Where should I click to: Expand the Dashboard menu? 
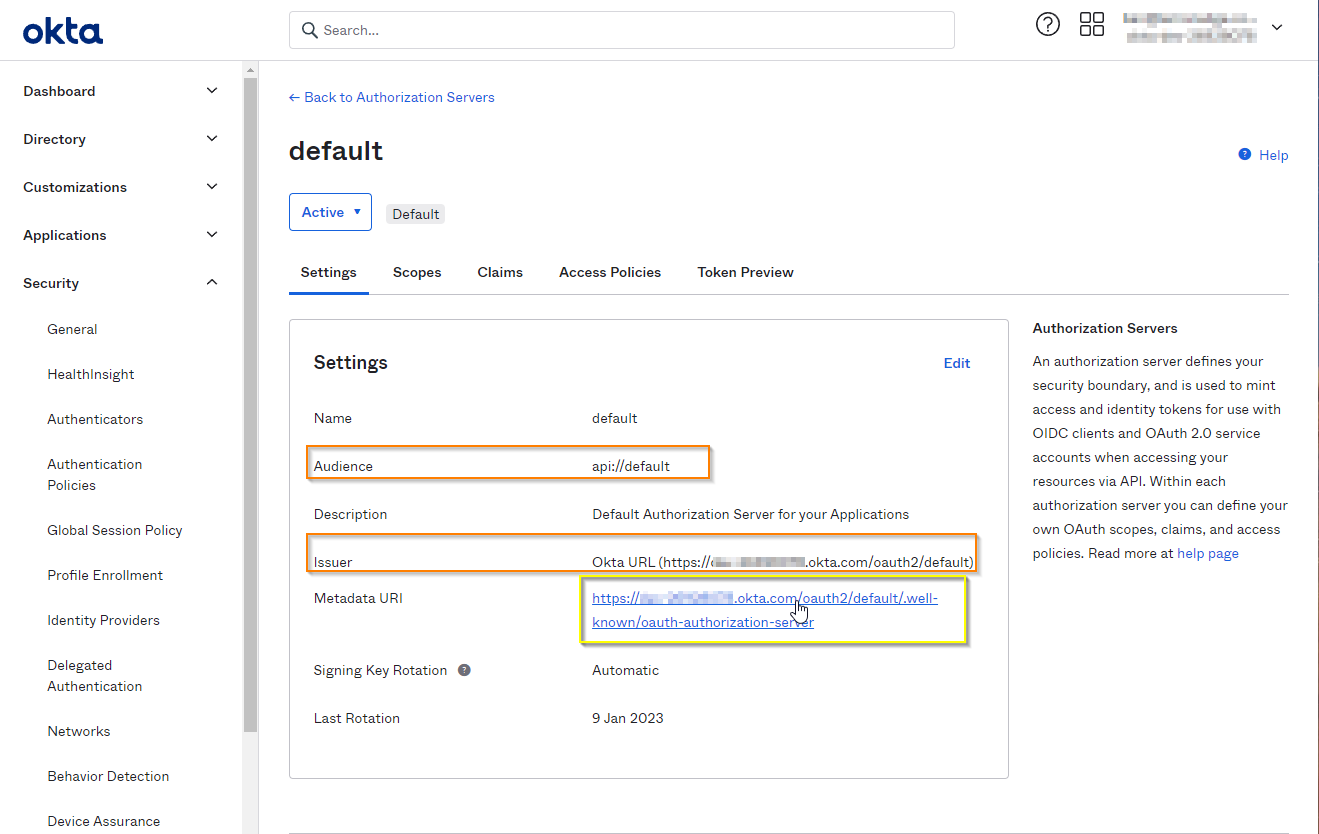point(121,91)
